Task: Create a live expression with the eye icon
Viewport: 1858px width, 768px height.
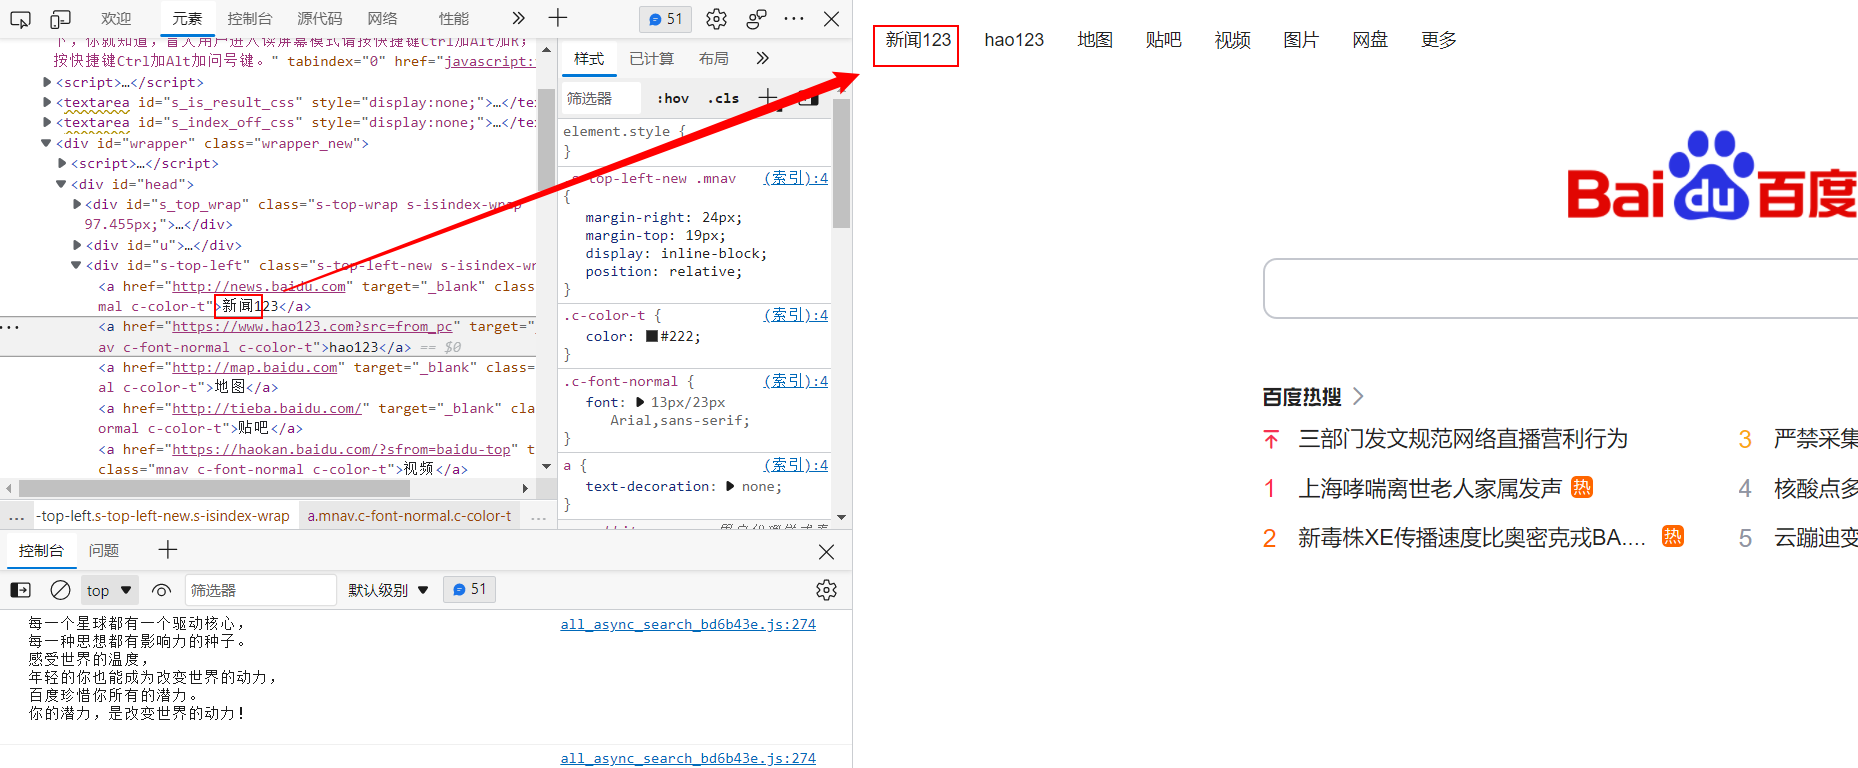Action: (x=162, y=590)
